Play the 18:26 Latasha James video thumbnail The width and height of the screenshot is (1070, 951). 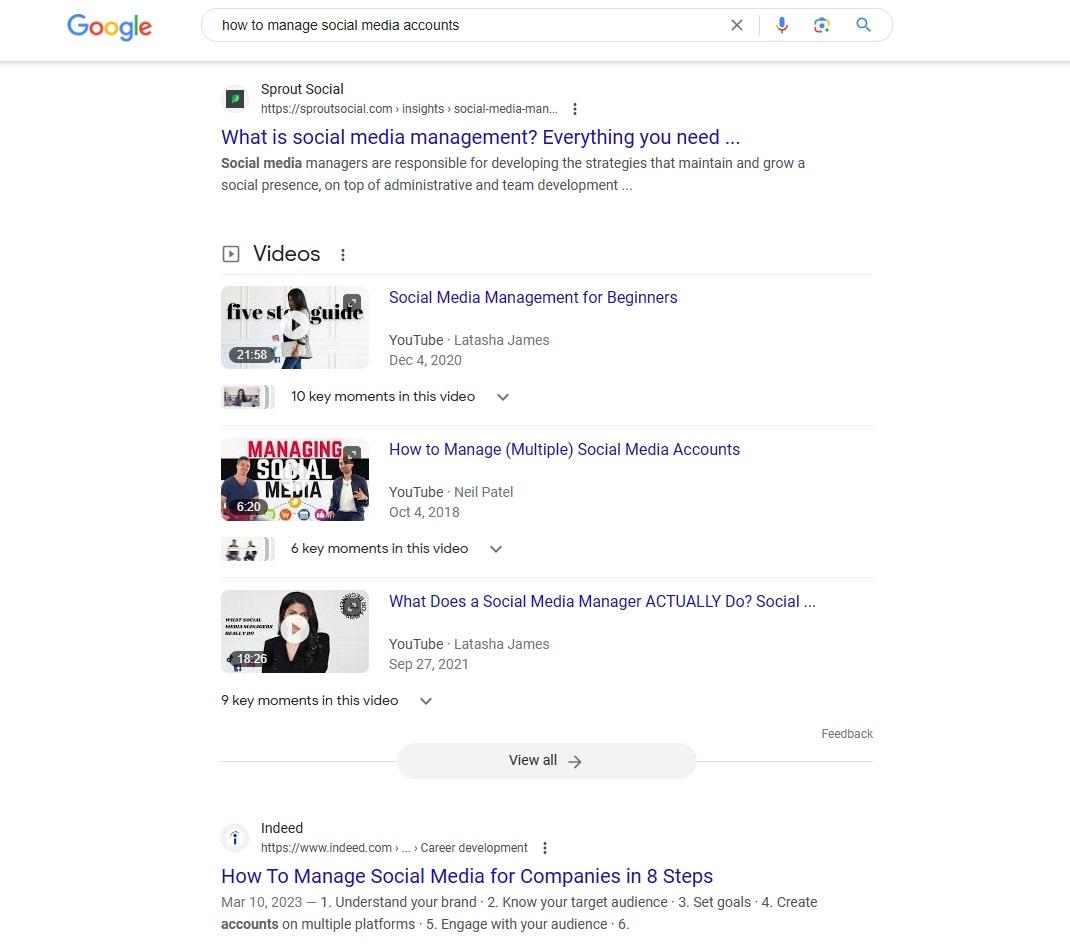(295, 632)
